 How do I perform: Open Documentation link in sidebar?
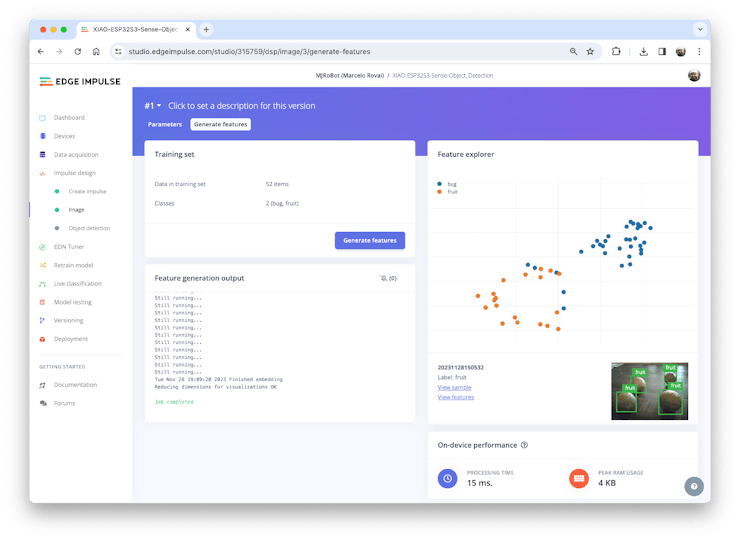tap(75, 385)
